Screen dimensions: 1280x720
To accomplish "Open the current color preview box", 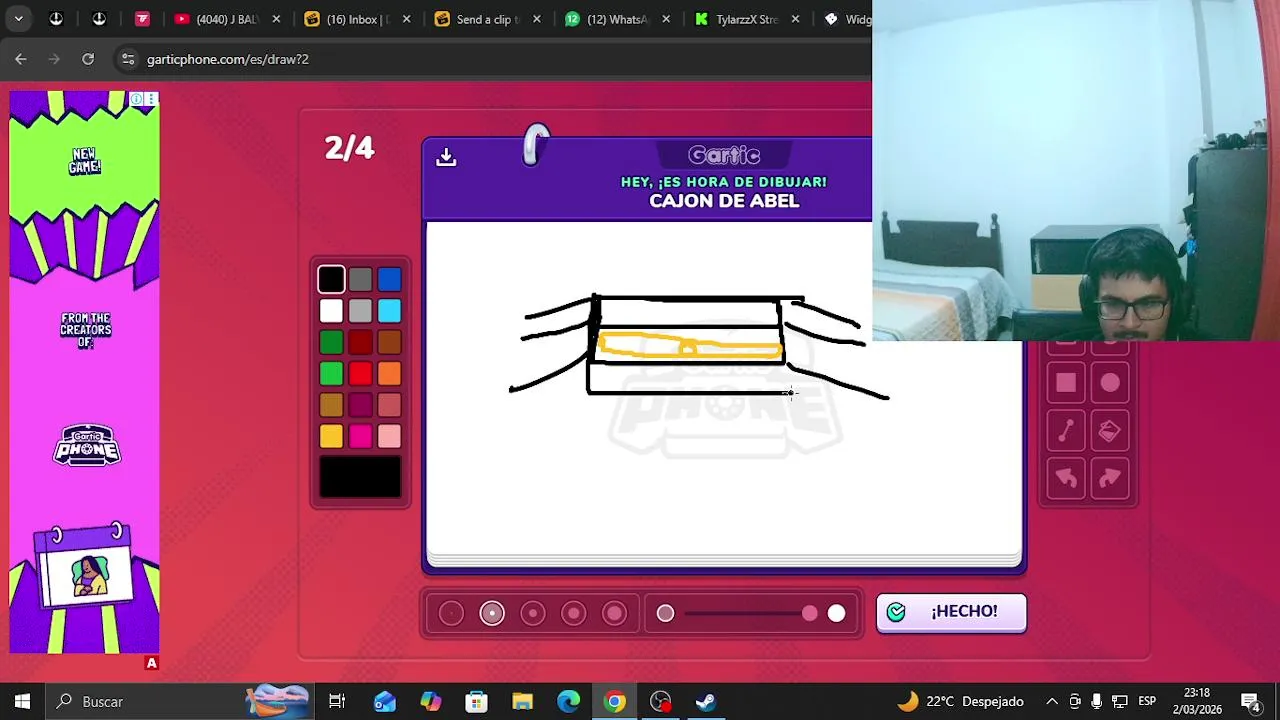I will (x=360, y=476).
